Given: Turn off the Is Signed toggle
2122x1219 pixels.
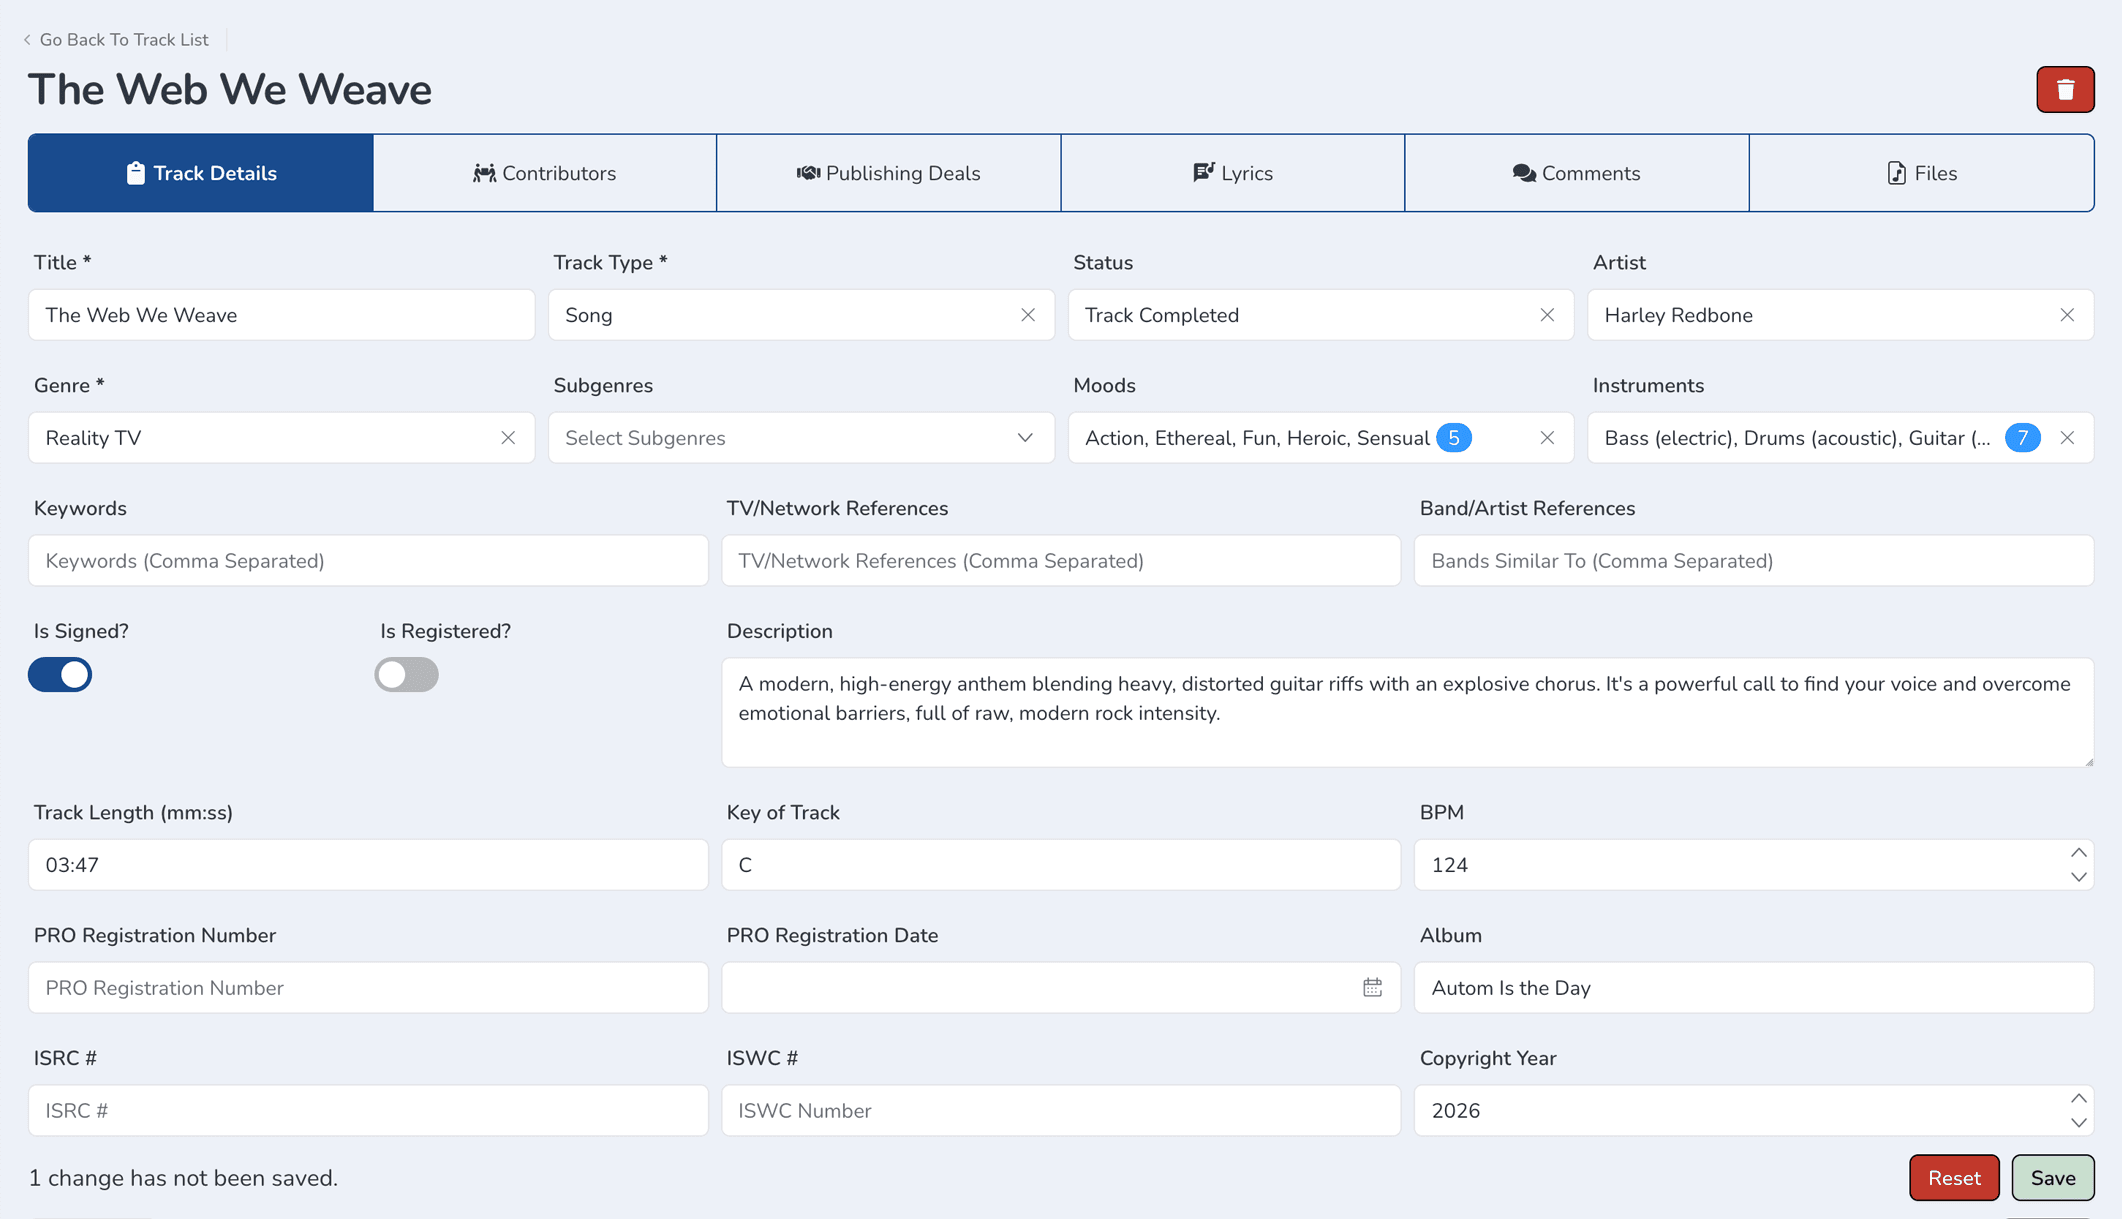Looking at the screenshot, I should click(60, 675).
